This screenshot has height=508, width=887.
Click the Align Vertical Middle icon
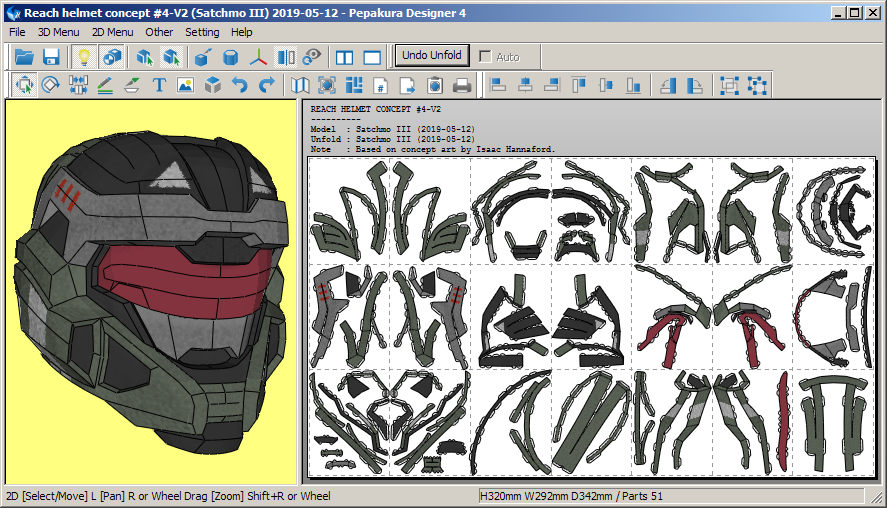point(606,85)
